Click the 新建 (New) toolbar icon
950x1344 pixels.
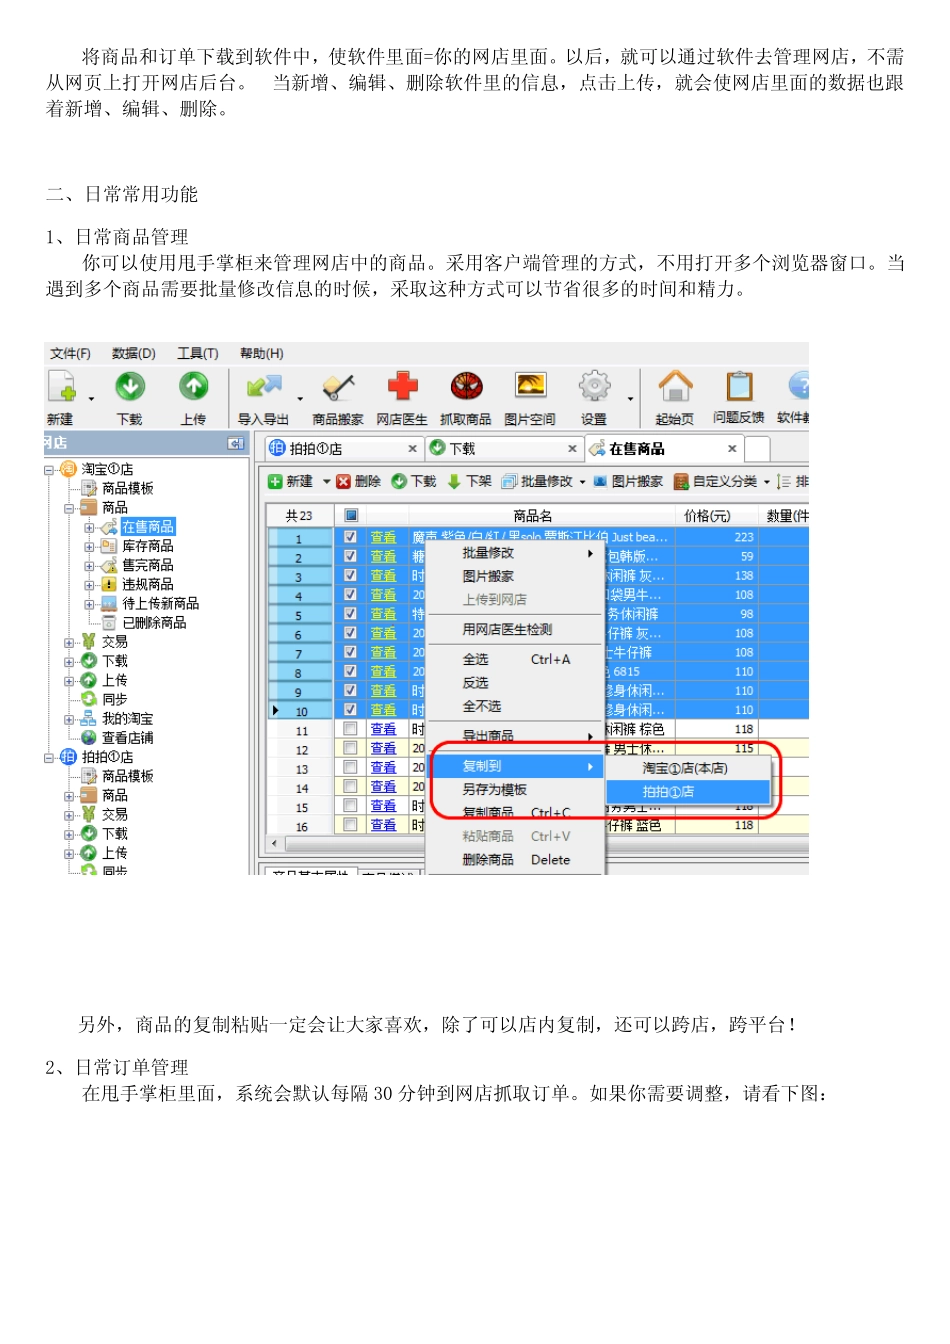pyautogui.click(x=62, y=387)
